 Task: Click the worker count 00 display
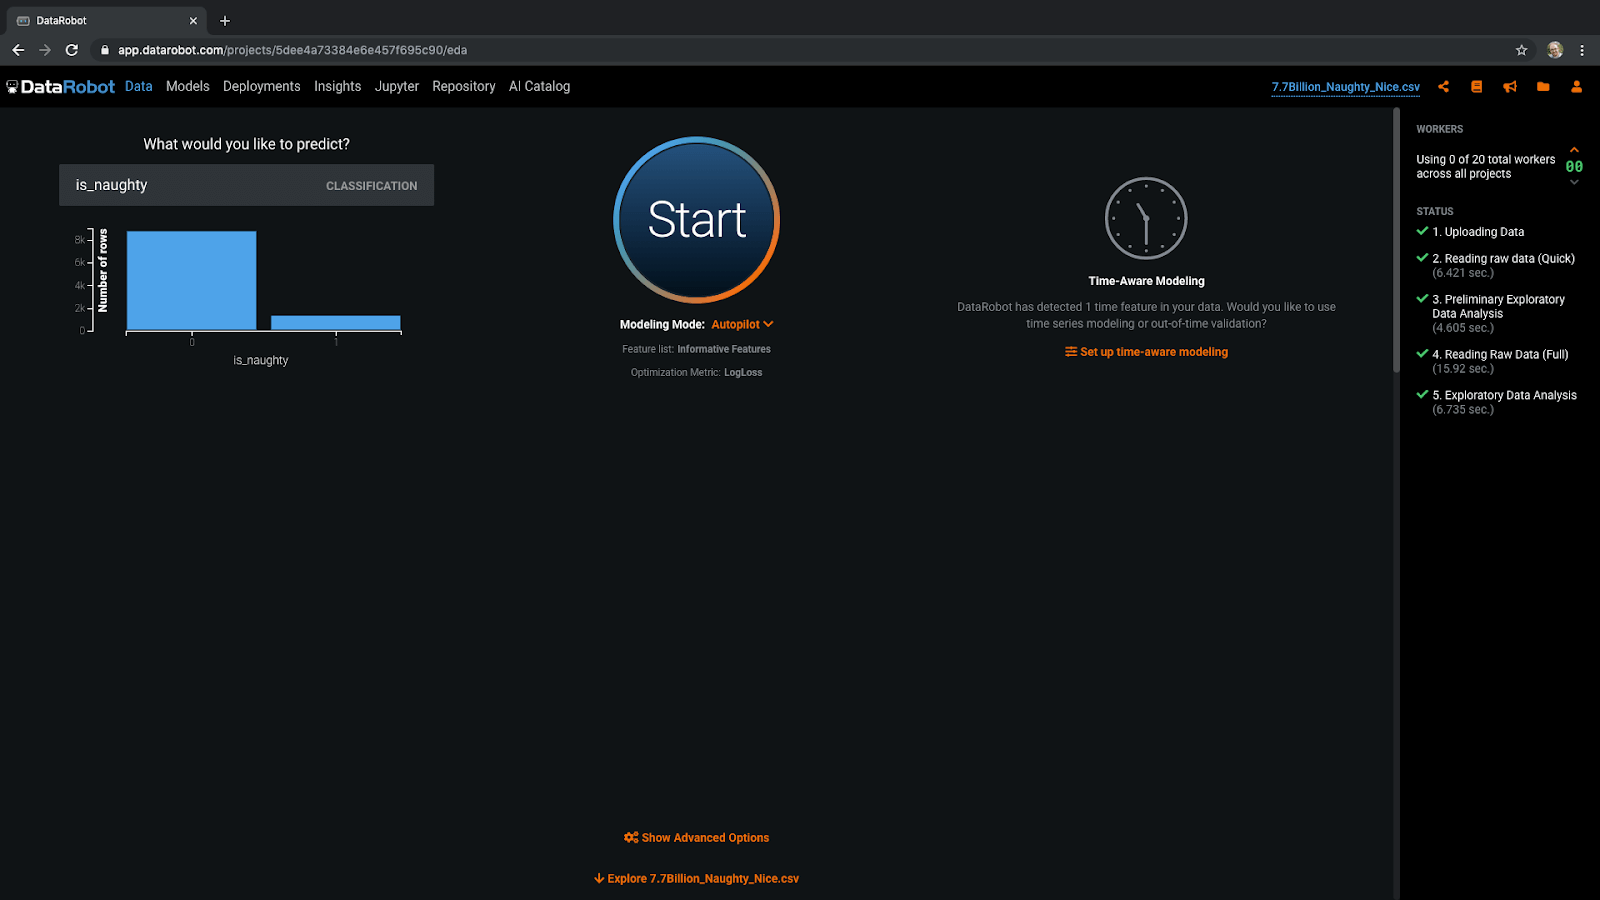point(1574,166)
